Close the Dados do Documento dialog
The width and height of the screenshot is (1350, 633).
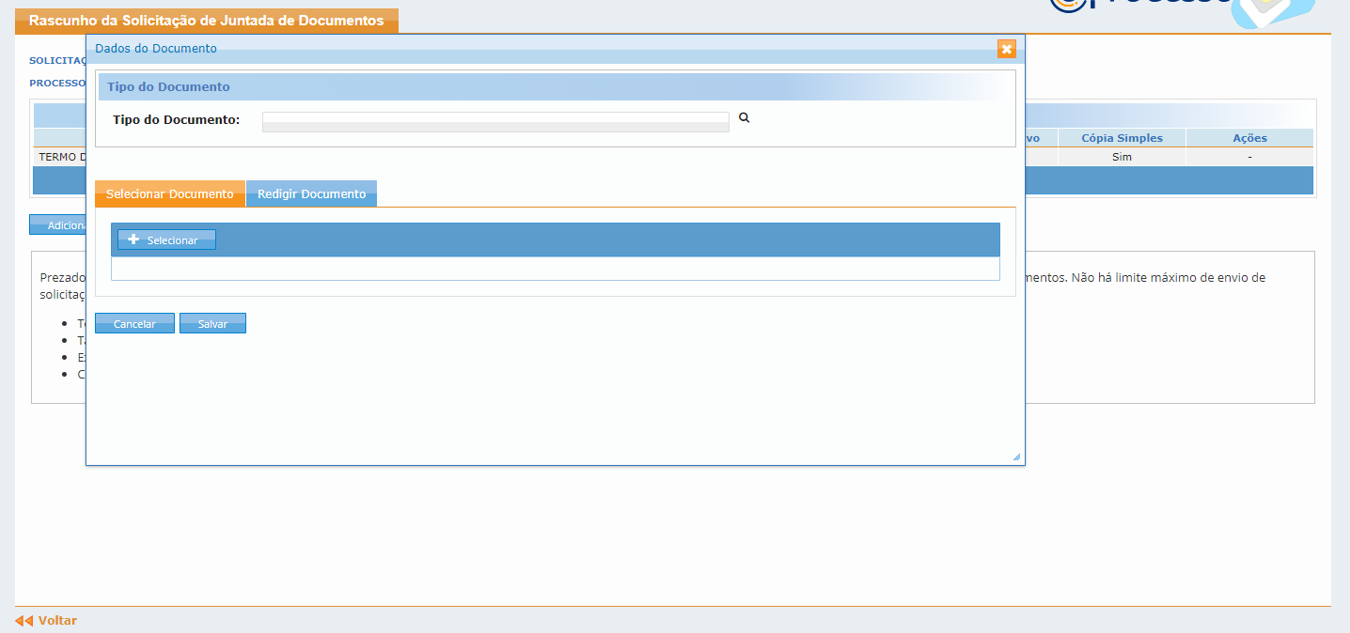1006,49
